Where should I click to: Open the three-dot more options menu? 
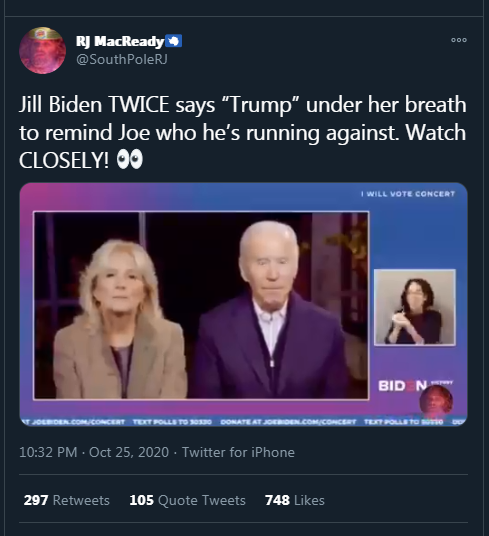pos(459,40)
